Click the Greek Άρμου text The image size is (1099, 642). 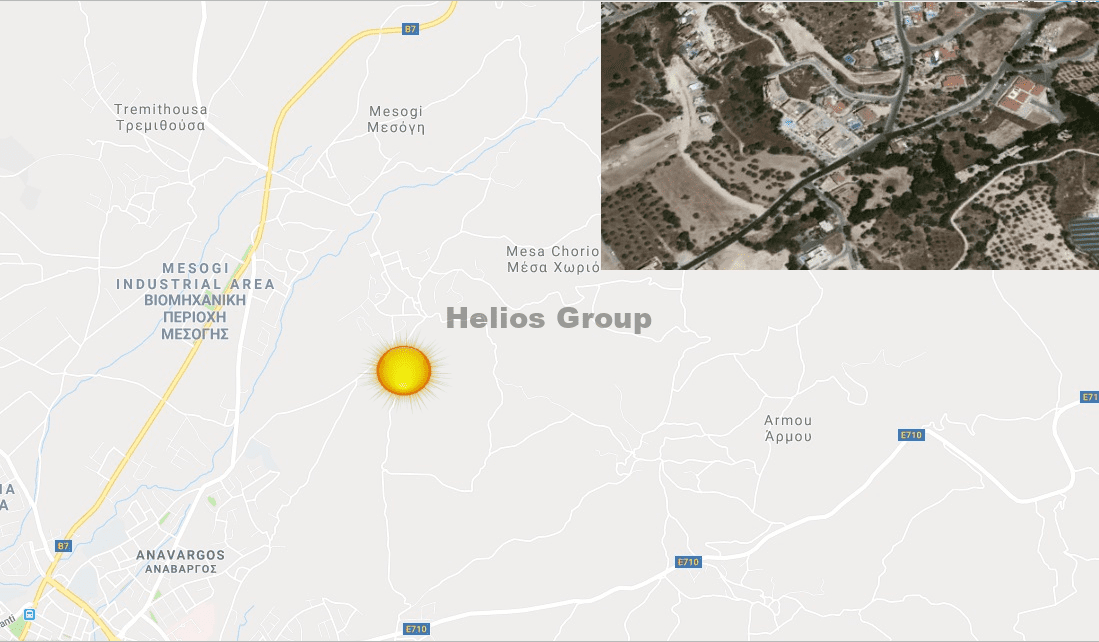tap(788, 436)
